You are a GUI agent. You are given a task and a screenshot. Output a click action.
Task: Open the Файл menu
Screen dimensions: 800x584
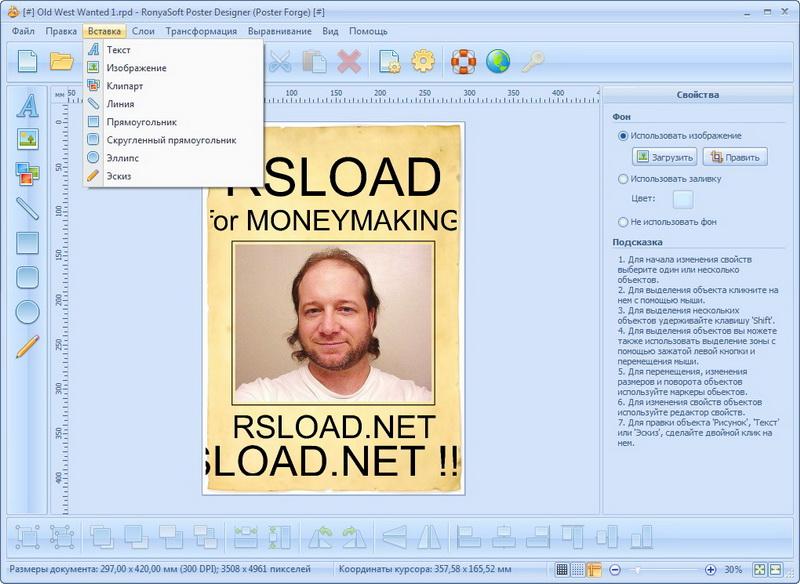[x=23, y=31]
